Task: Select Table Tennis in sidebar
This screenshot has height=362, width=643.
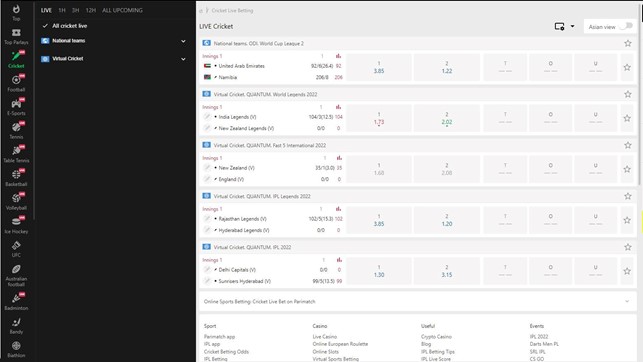Action: click(16, 155)
